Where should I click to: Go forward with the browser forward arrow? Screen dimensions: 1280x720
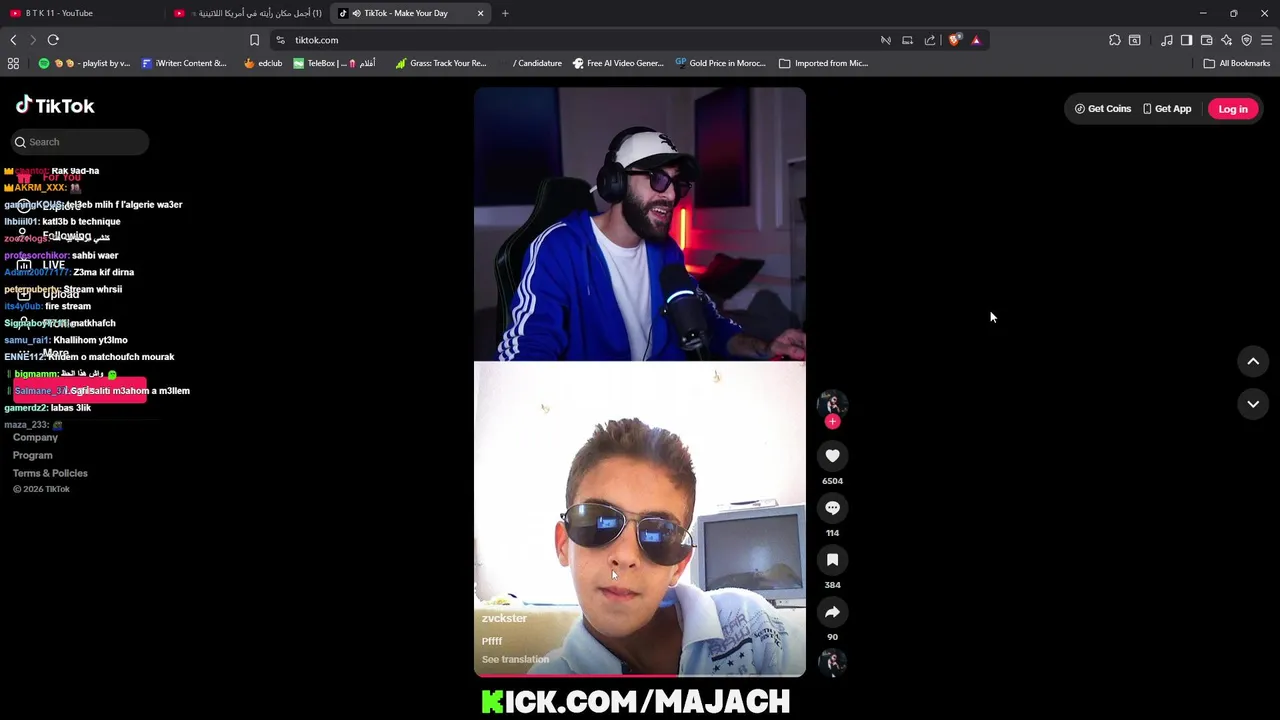pos(32,40)
